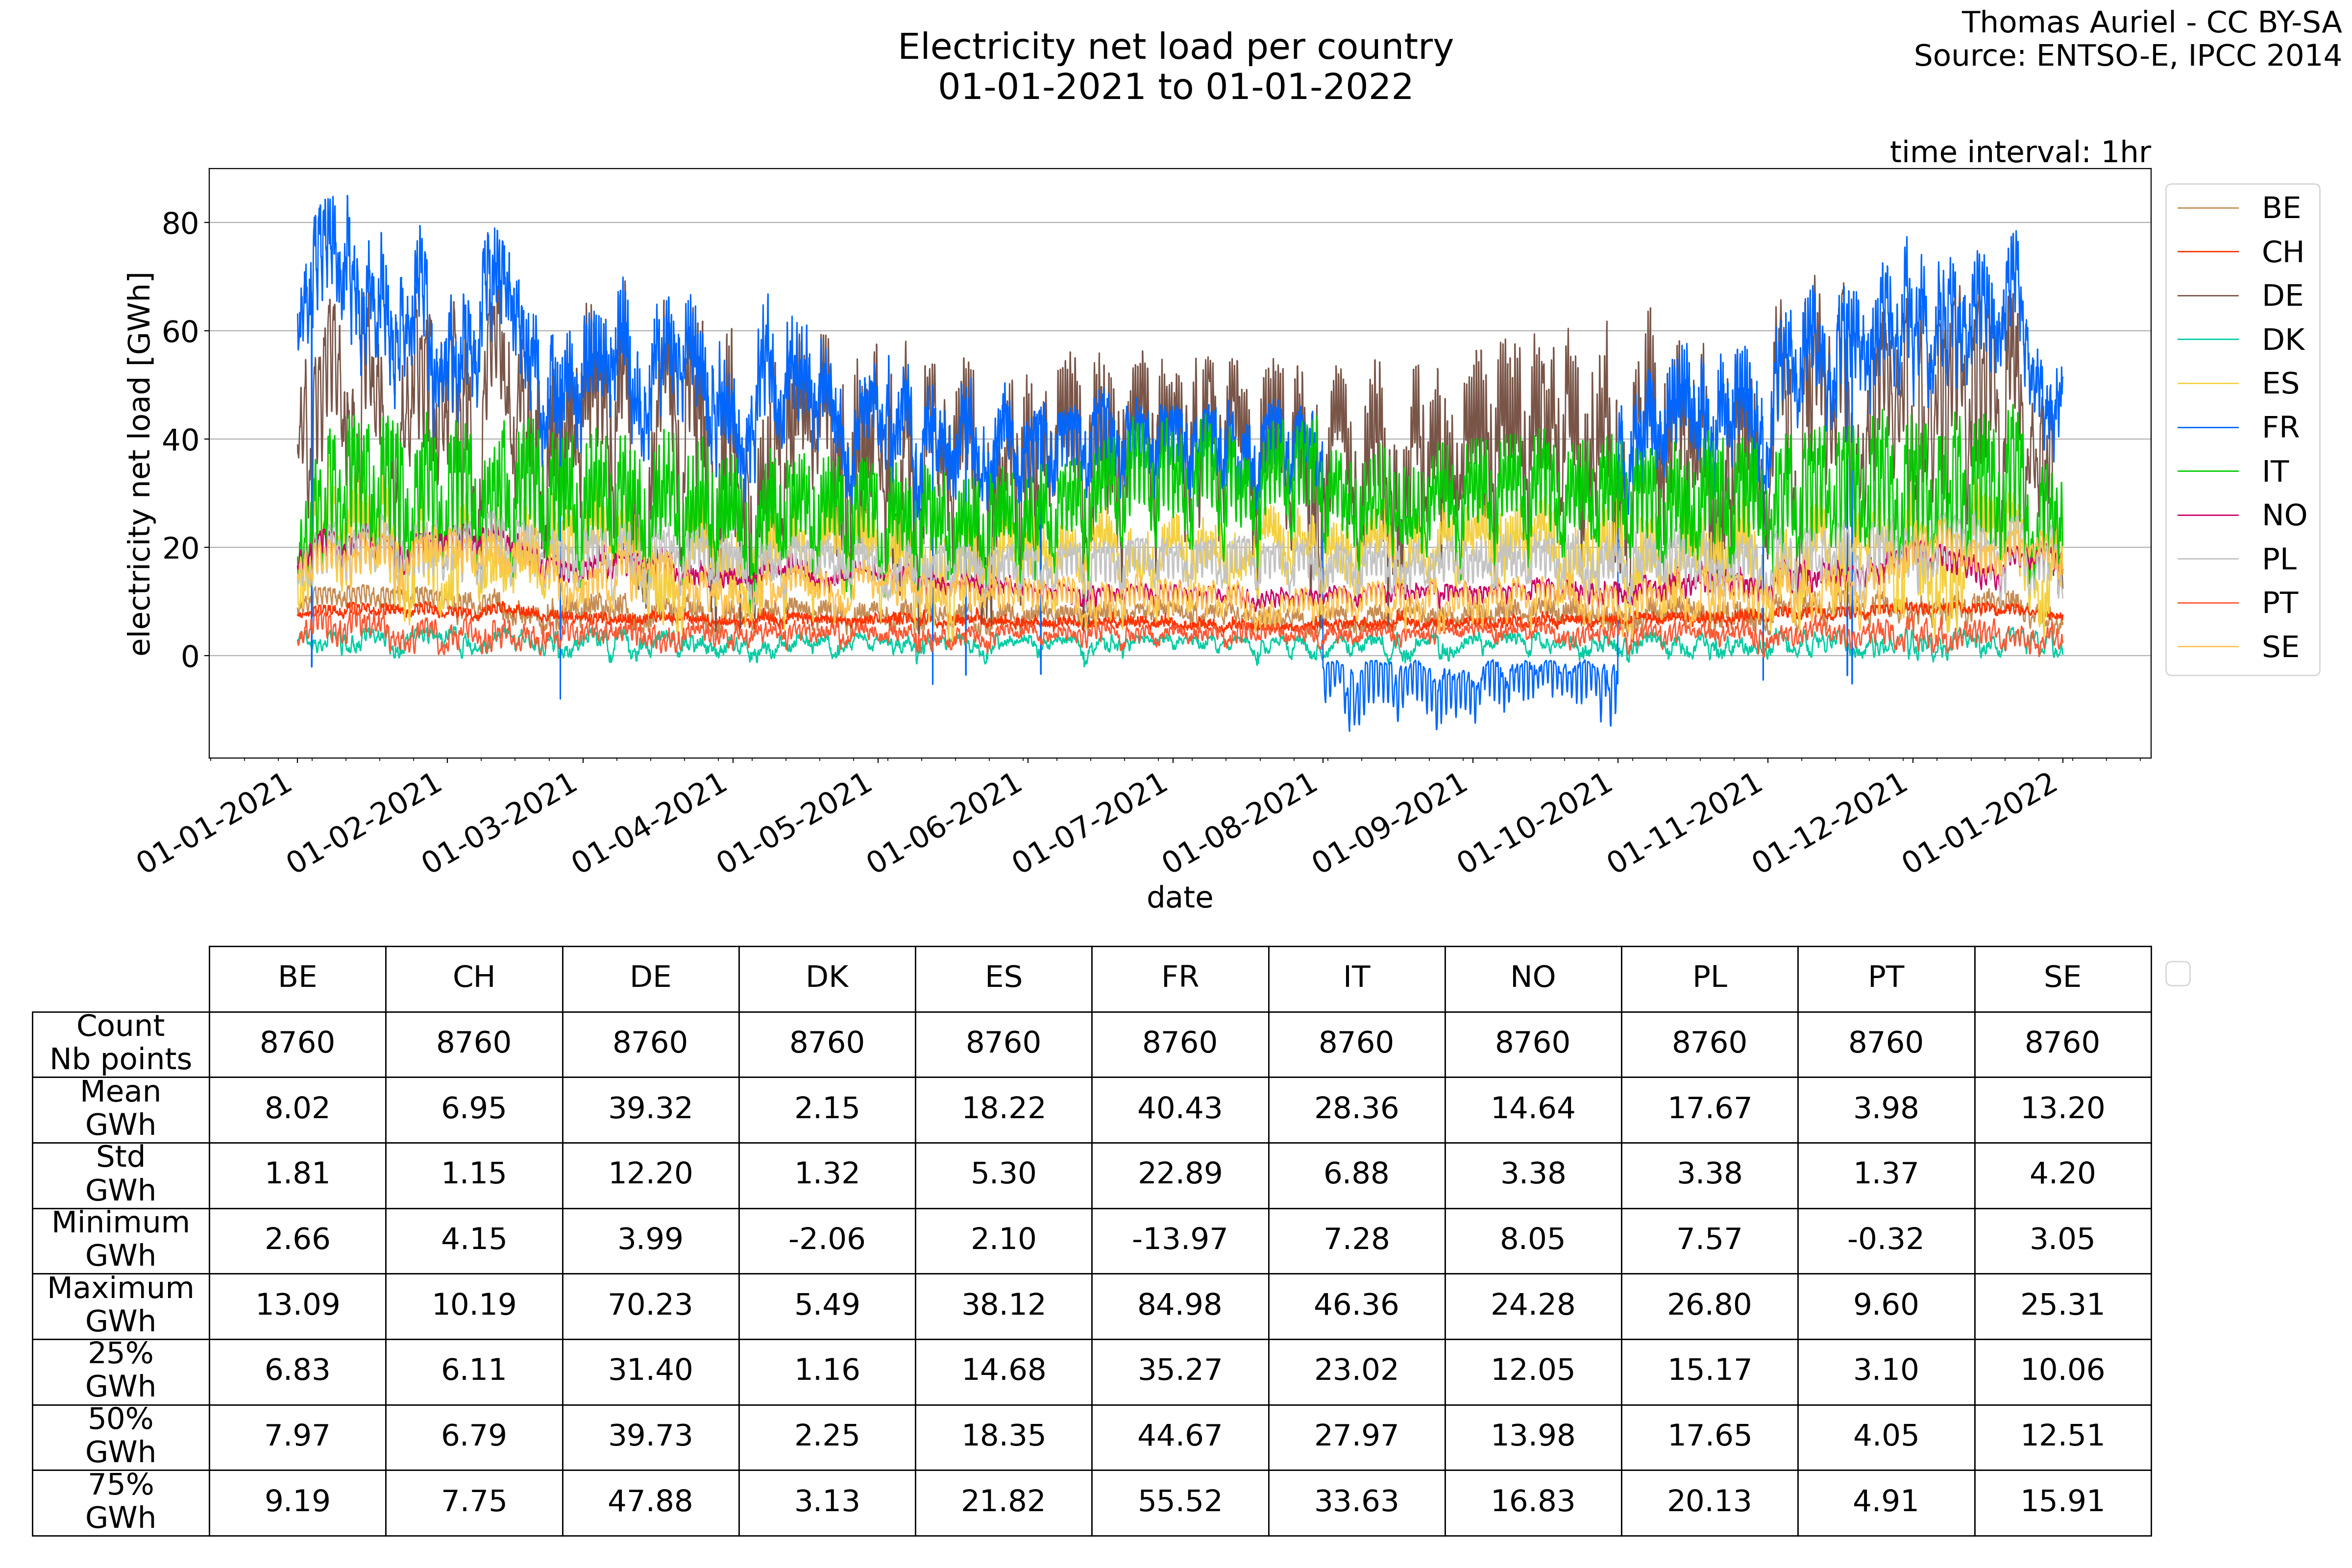The image size is (2352, 1568).
Task: Click the DE legend line swatch
Action: click(x=2207, y=296)
